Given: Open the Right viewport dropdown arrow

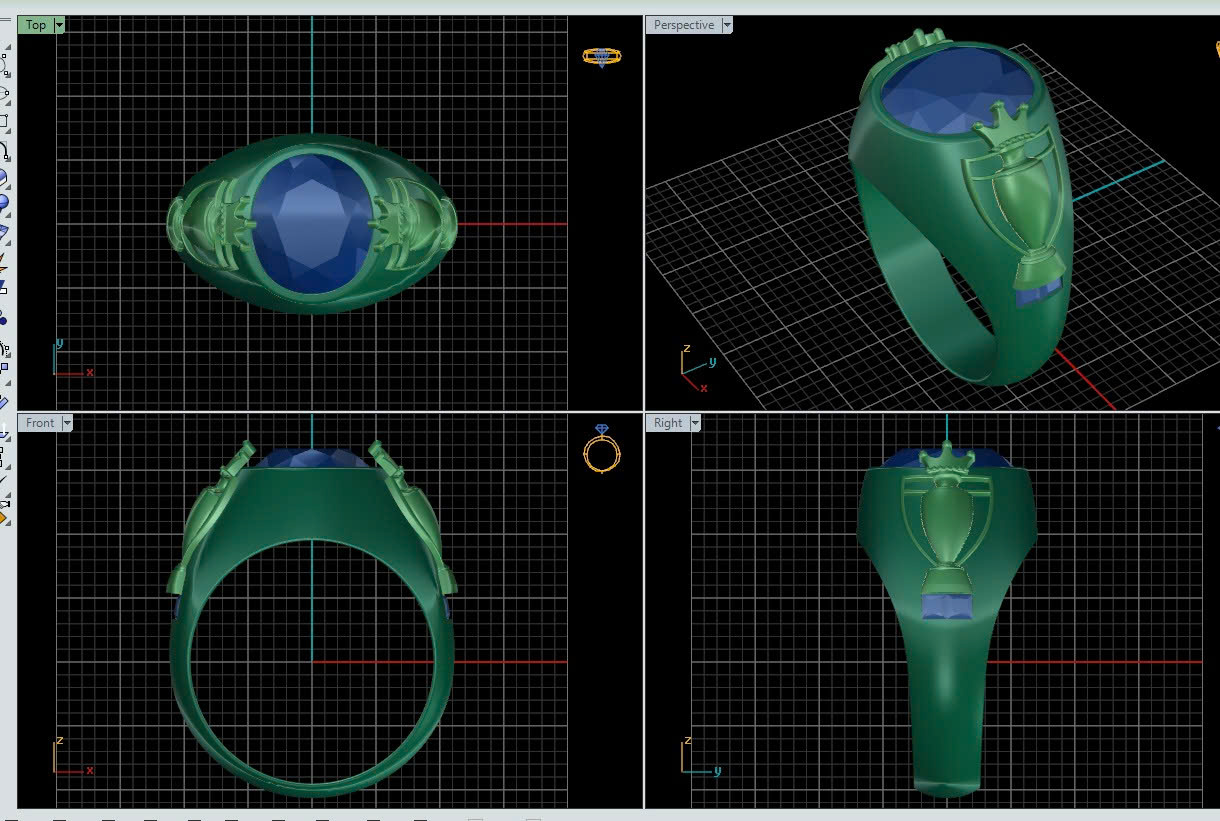Looking at the screenshot, I should pos(695,423).
